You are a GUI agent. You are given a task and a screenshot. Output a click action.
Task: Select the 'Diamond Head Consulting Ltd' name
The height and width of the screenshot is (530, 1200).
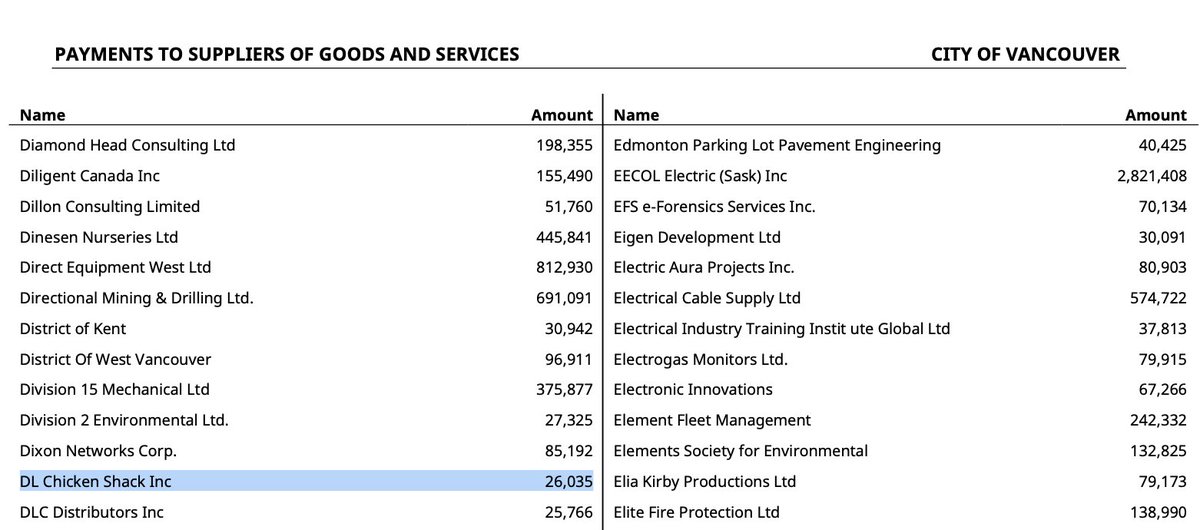(127, 145)
